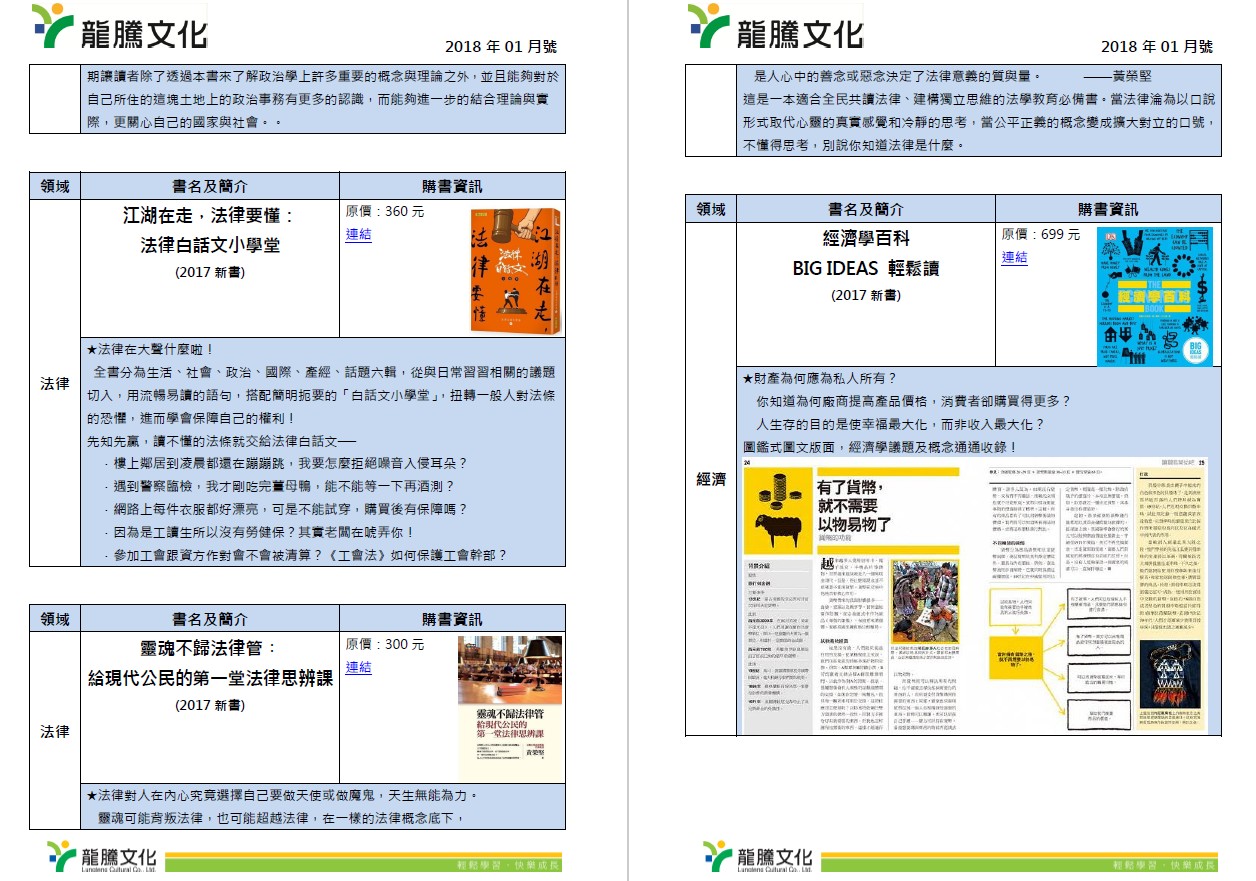The image size is (1256, 881).
Task: Click the 原價：360 元 price text
Action: (x=385, y=212)
